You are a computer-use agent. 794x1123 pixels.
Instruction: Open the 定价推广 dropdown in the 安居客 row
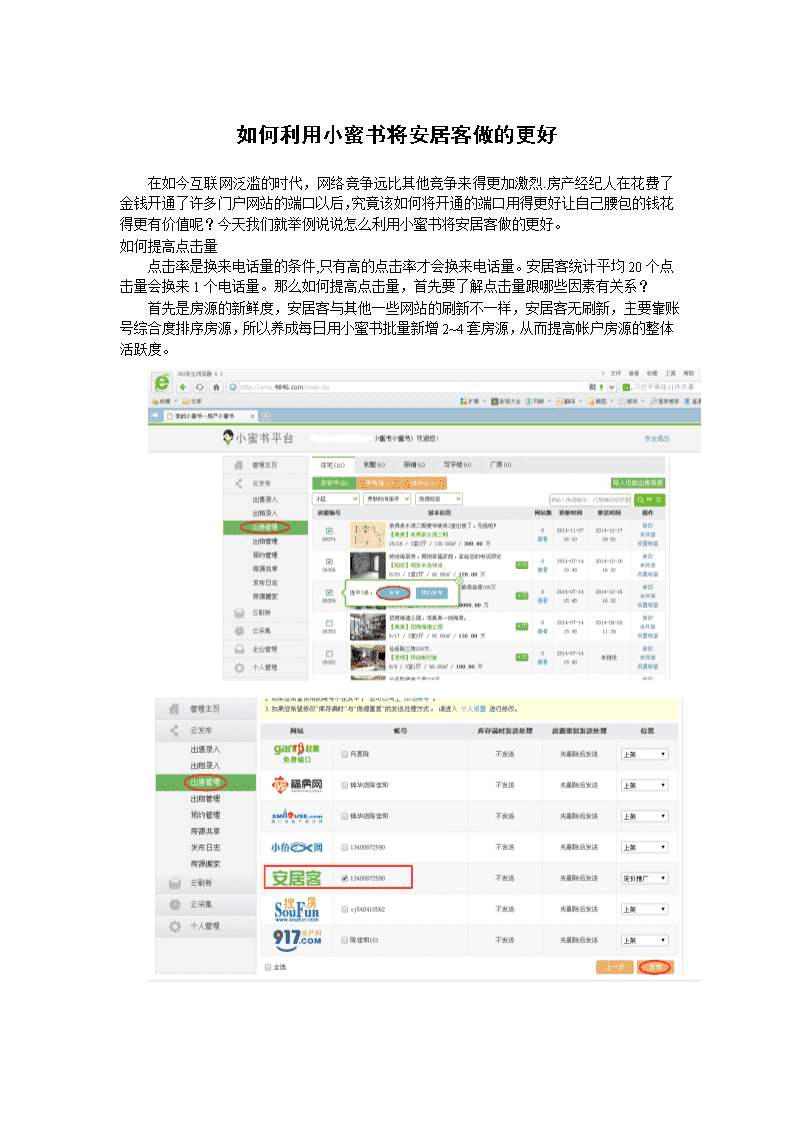click(x=644, y=878)
